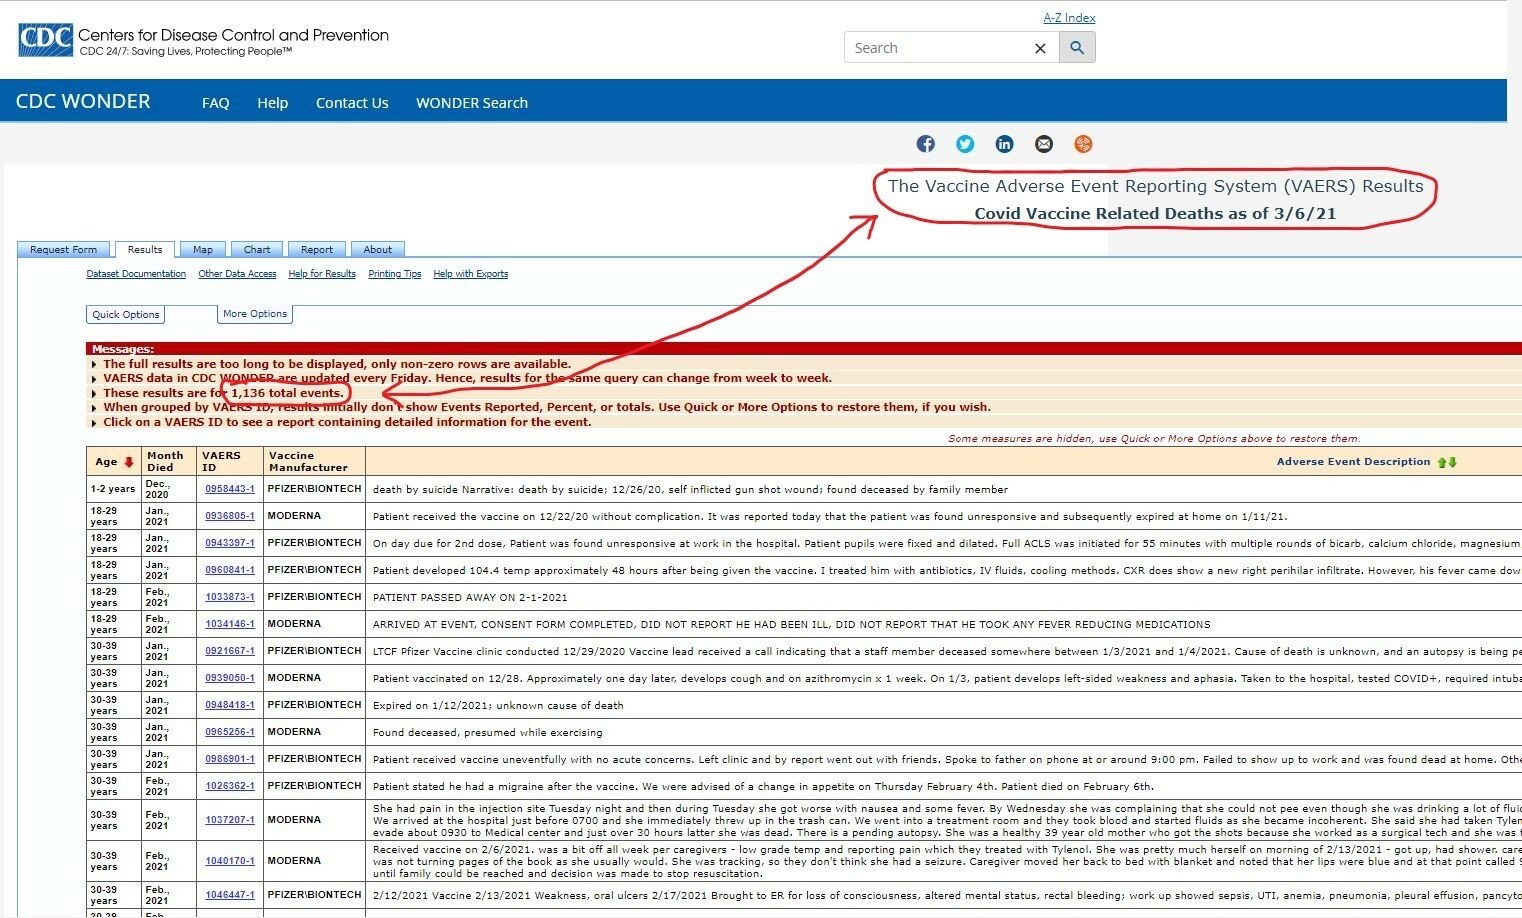Clear the search box with X
The width and height of the screenshot is (1522, 918).
[x=1040, y=48]
